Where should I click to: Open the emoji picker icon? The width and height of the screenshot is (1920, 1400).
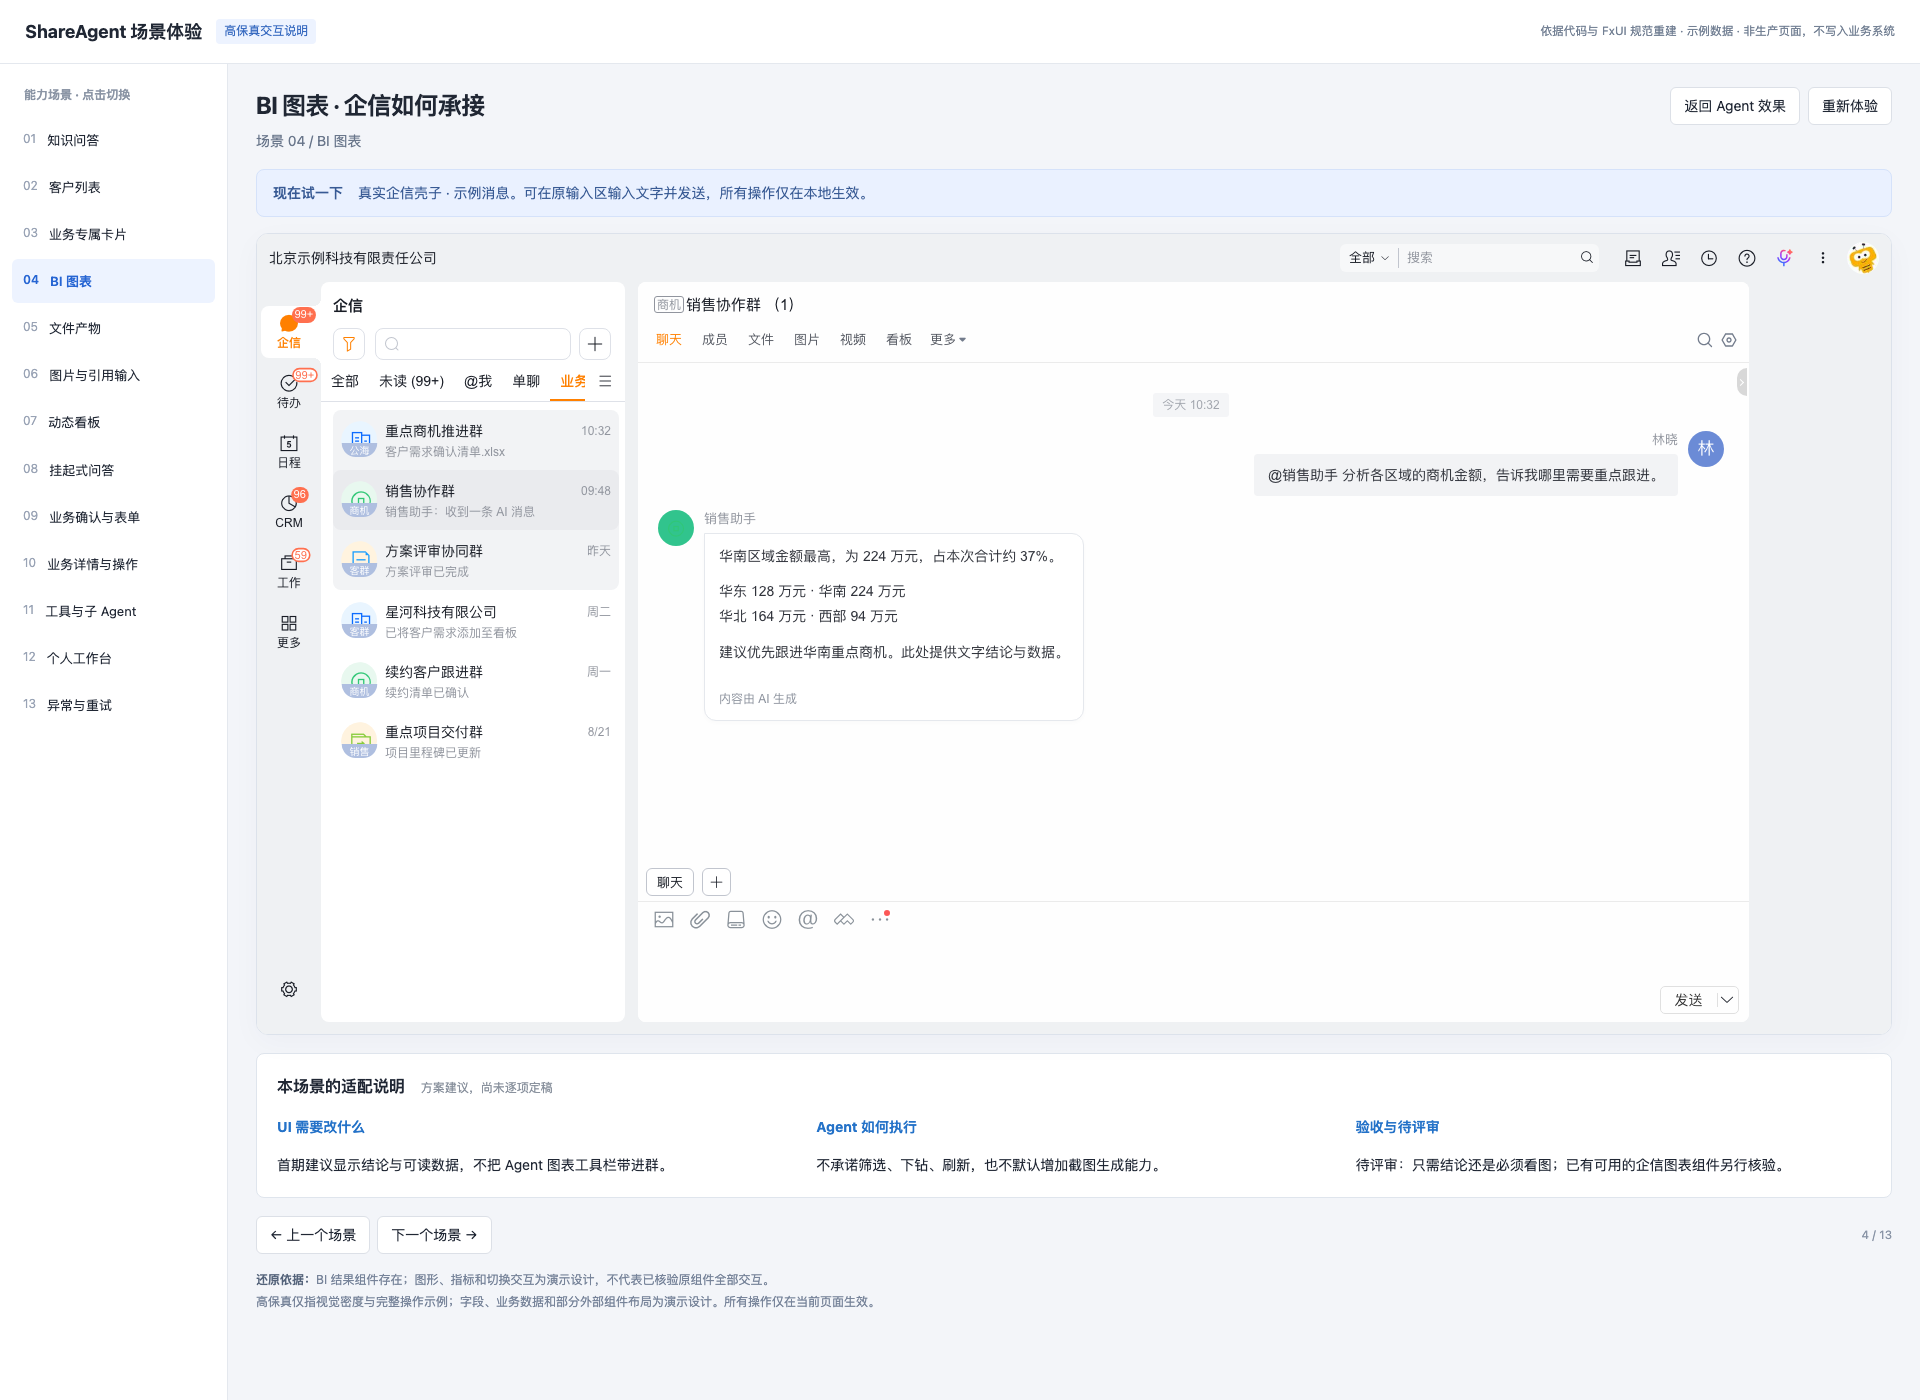point(772,919)
